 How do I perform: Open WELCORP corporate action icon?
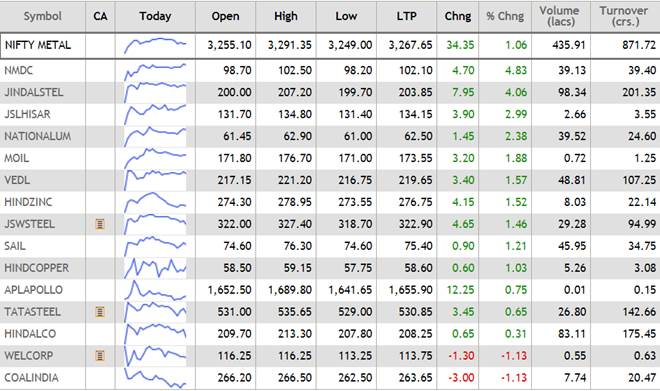pyautogui.click(x=100, y=356)
